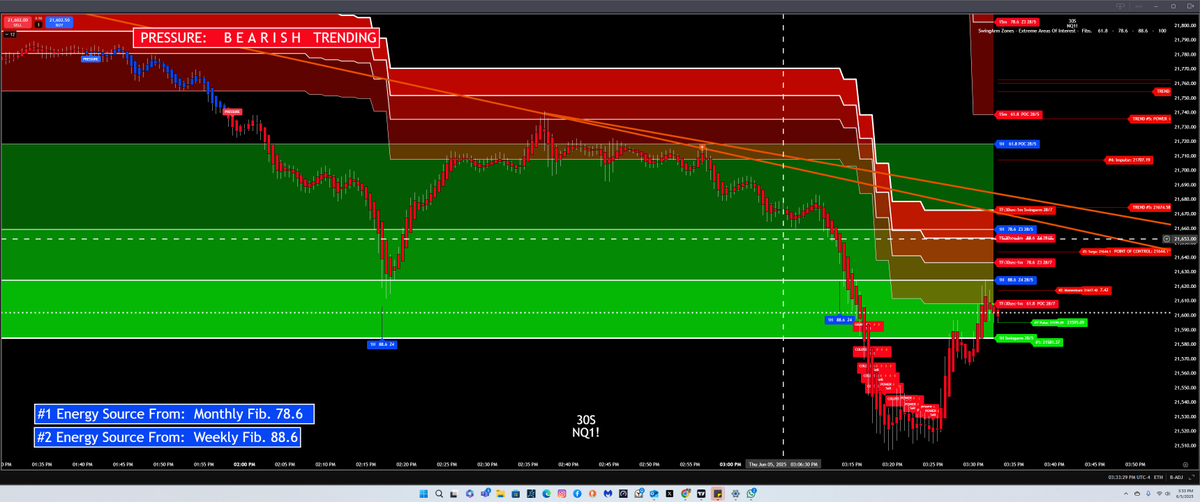Click the blue 1H 78.6 Z3 28/5 label

coord(1016,229)
